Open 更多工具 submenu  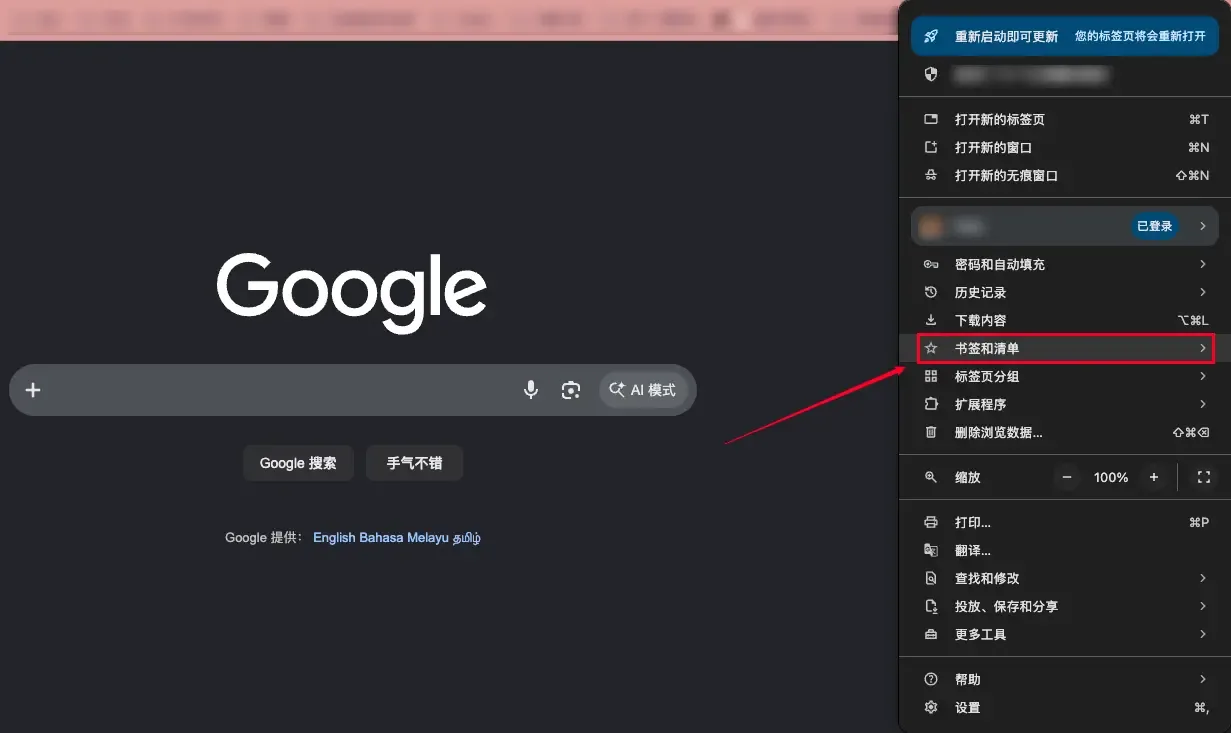click(x=1064, y=634)
